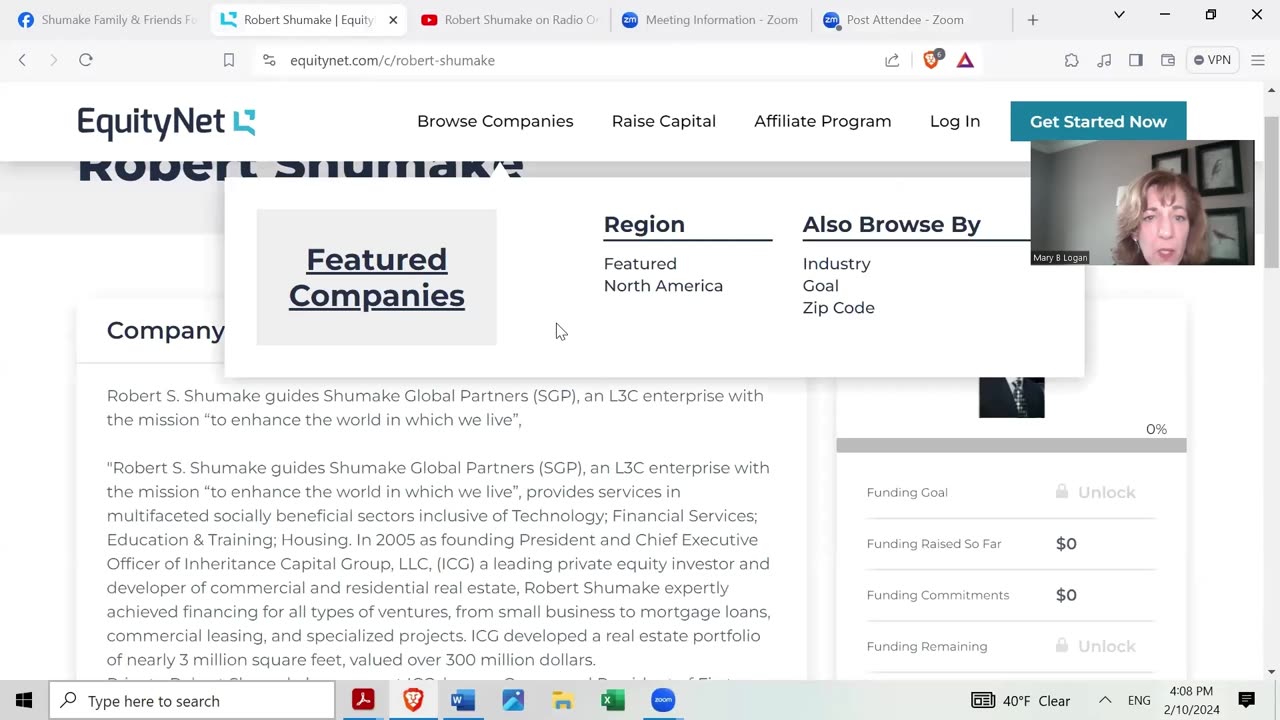Browse by Zip Code link
Image resolution: width=1280 pixels, height=720 pixels.
(x=838, y=308)
